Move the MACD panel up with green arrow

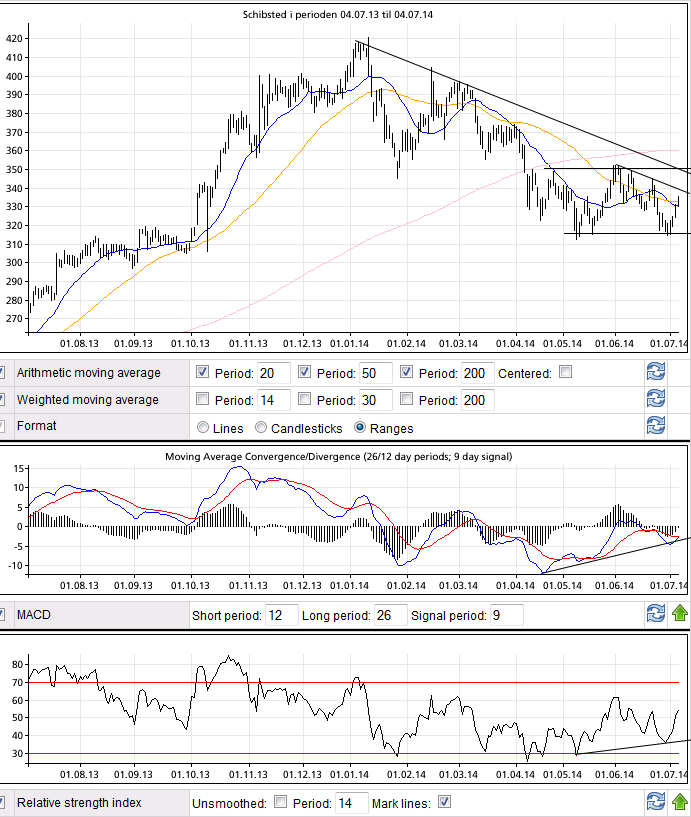tap(679, 614)
